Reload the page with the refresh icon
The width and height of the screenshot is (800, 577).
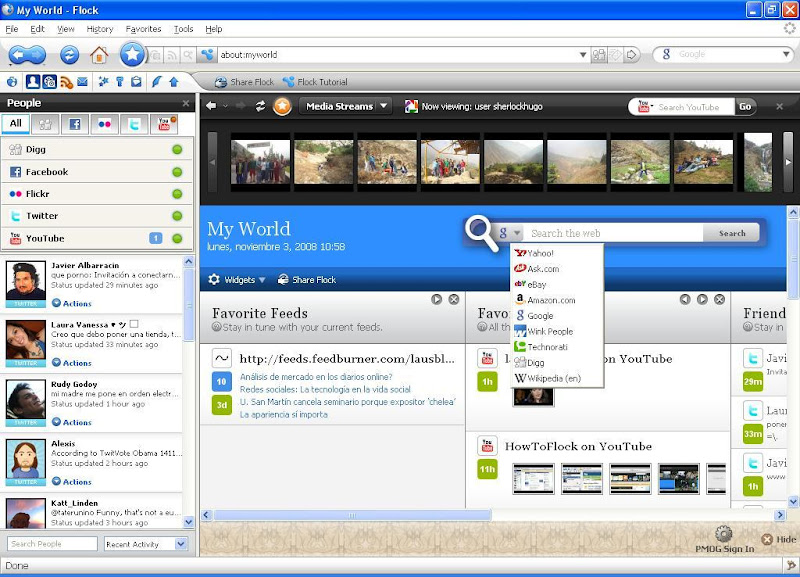pos(69,55)
